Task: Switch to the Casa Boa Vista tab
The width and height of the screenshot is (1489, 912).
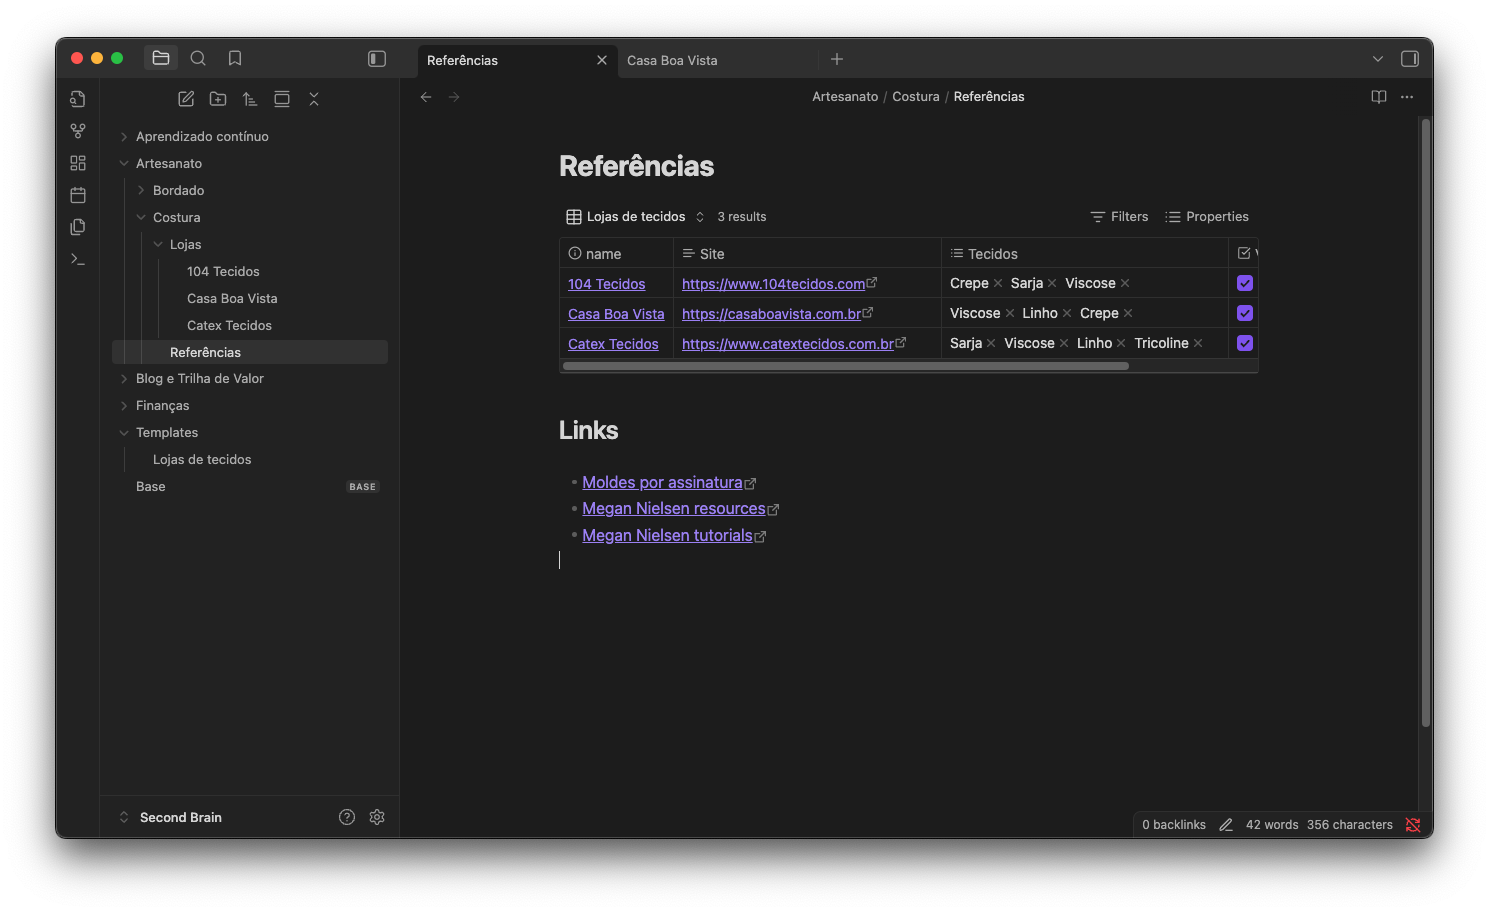Action: (672, 60)
